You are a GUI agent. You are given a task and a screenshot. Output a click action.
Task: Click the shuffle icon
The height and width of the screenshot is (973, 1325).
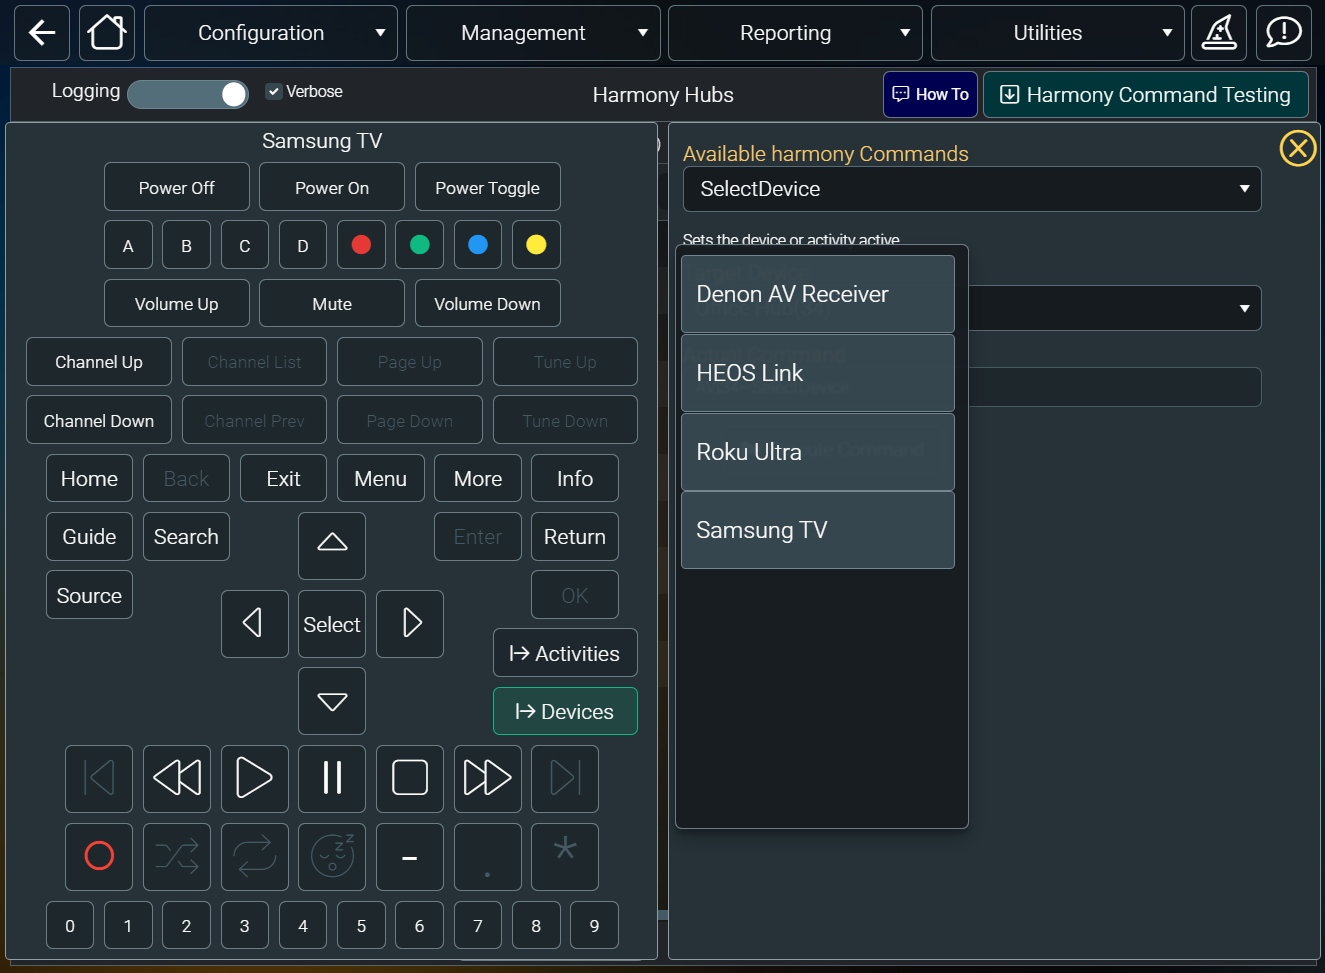(177, 857)
